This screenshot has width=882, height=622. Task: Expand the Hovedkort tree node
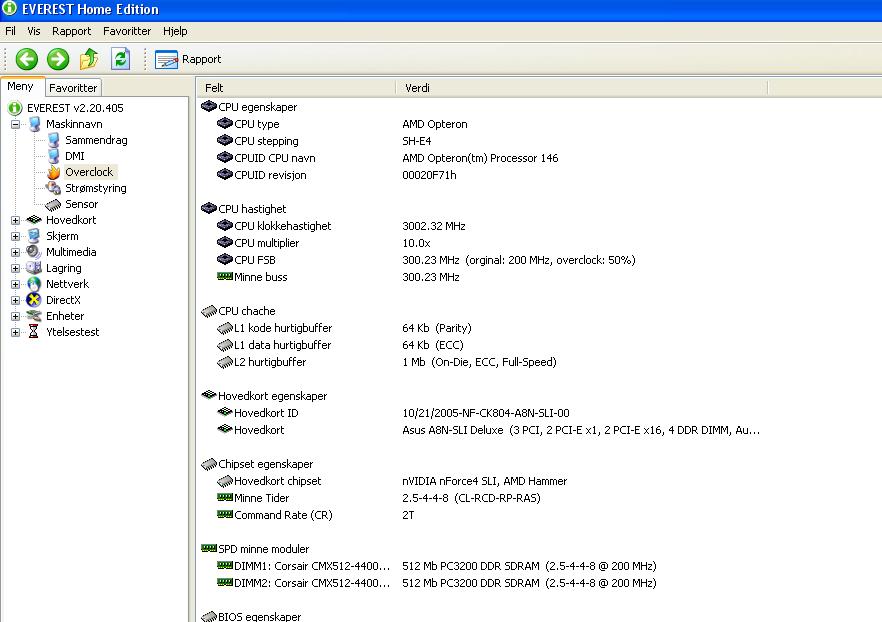click(15, 220)
